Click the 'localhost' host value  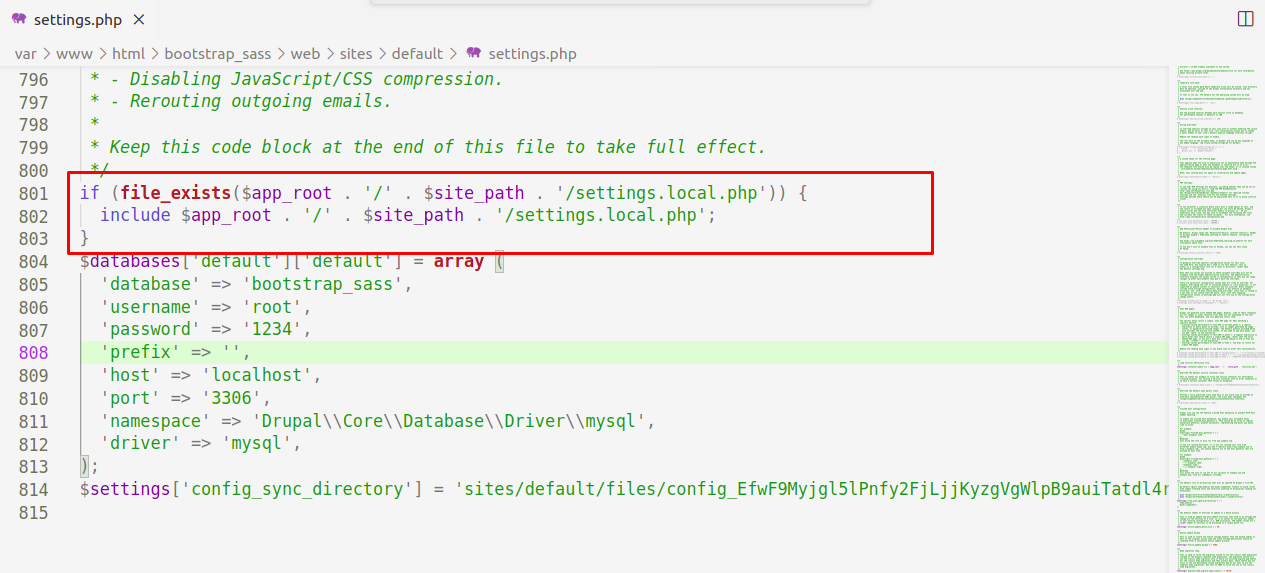point(256,375)
